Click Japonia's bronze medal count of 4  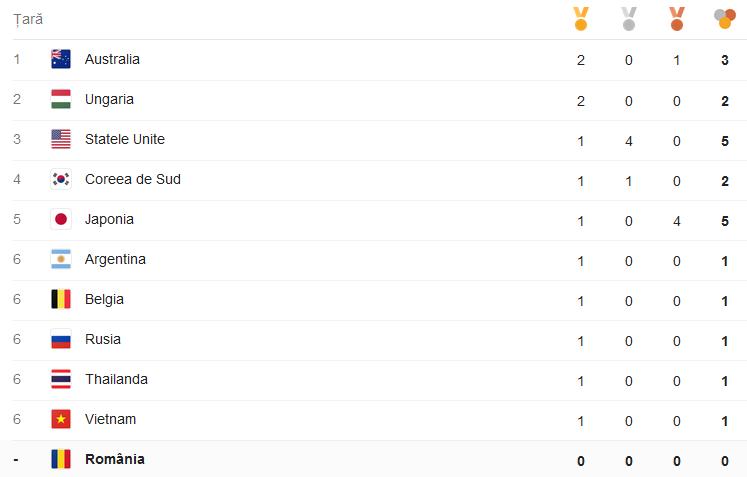coord(676,221)
